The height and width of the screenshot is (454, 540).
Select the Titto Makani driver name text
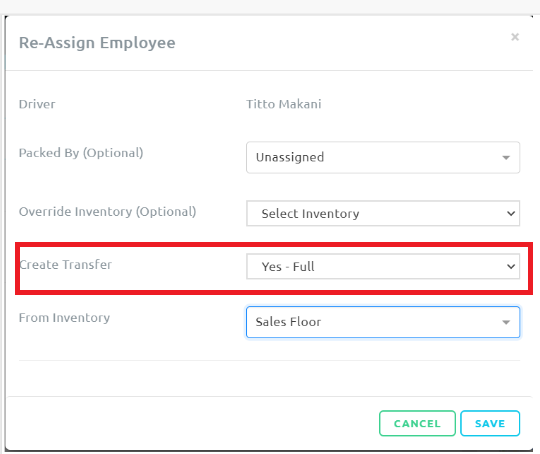(284, 104)
